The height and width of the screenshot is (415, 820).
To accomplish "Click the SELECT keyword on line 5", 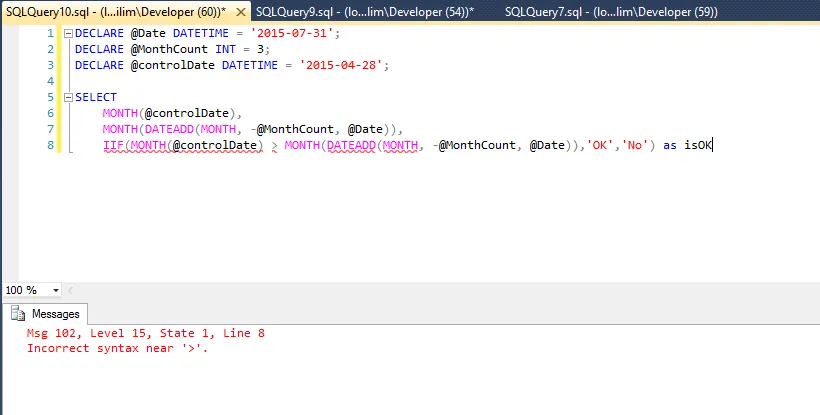I will click(96, 97).
